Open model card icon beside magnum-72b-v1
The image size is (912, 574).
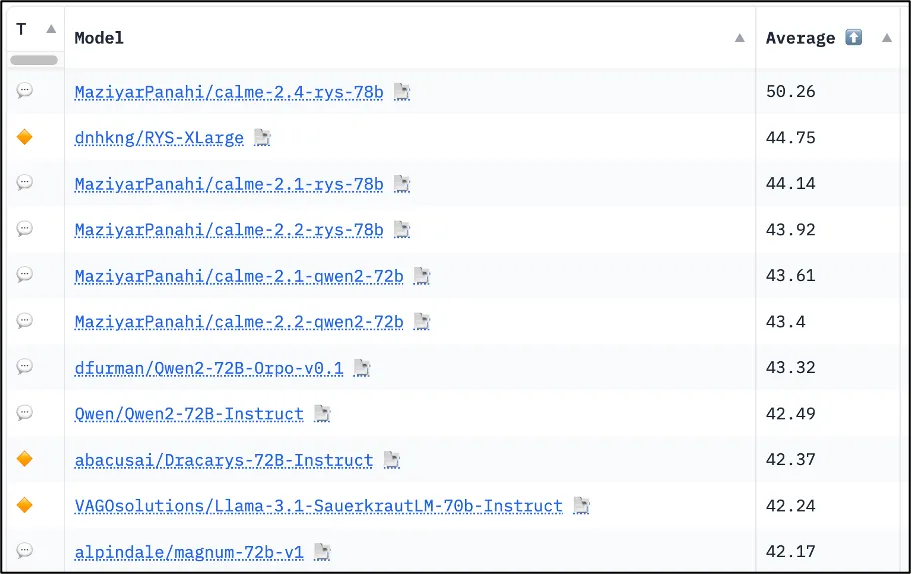[x=322, y=552]
